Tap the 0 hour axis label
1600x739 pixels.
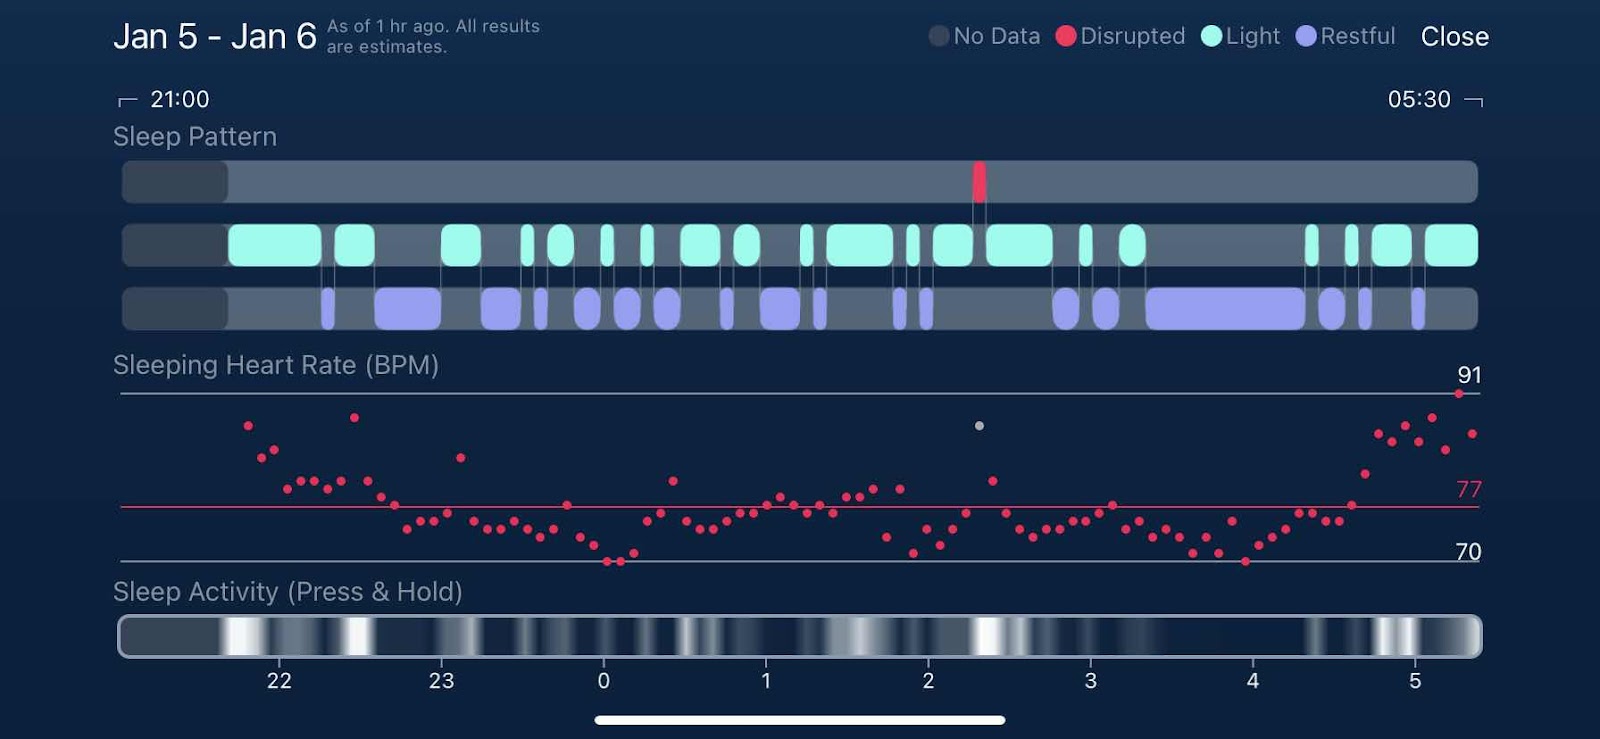[x=604, y=681]
